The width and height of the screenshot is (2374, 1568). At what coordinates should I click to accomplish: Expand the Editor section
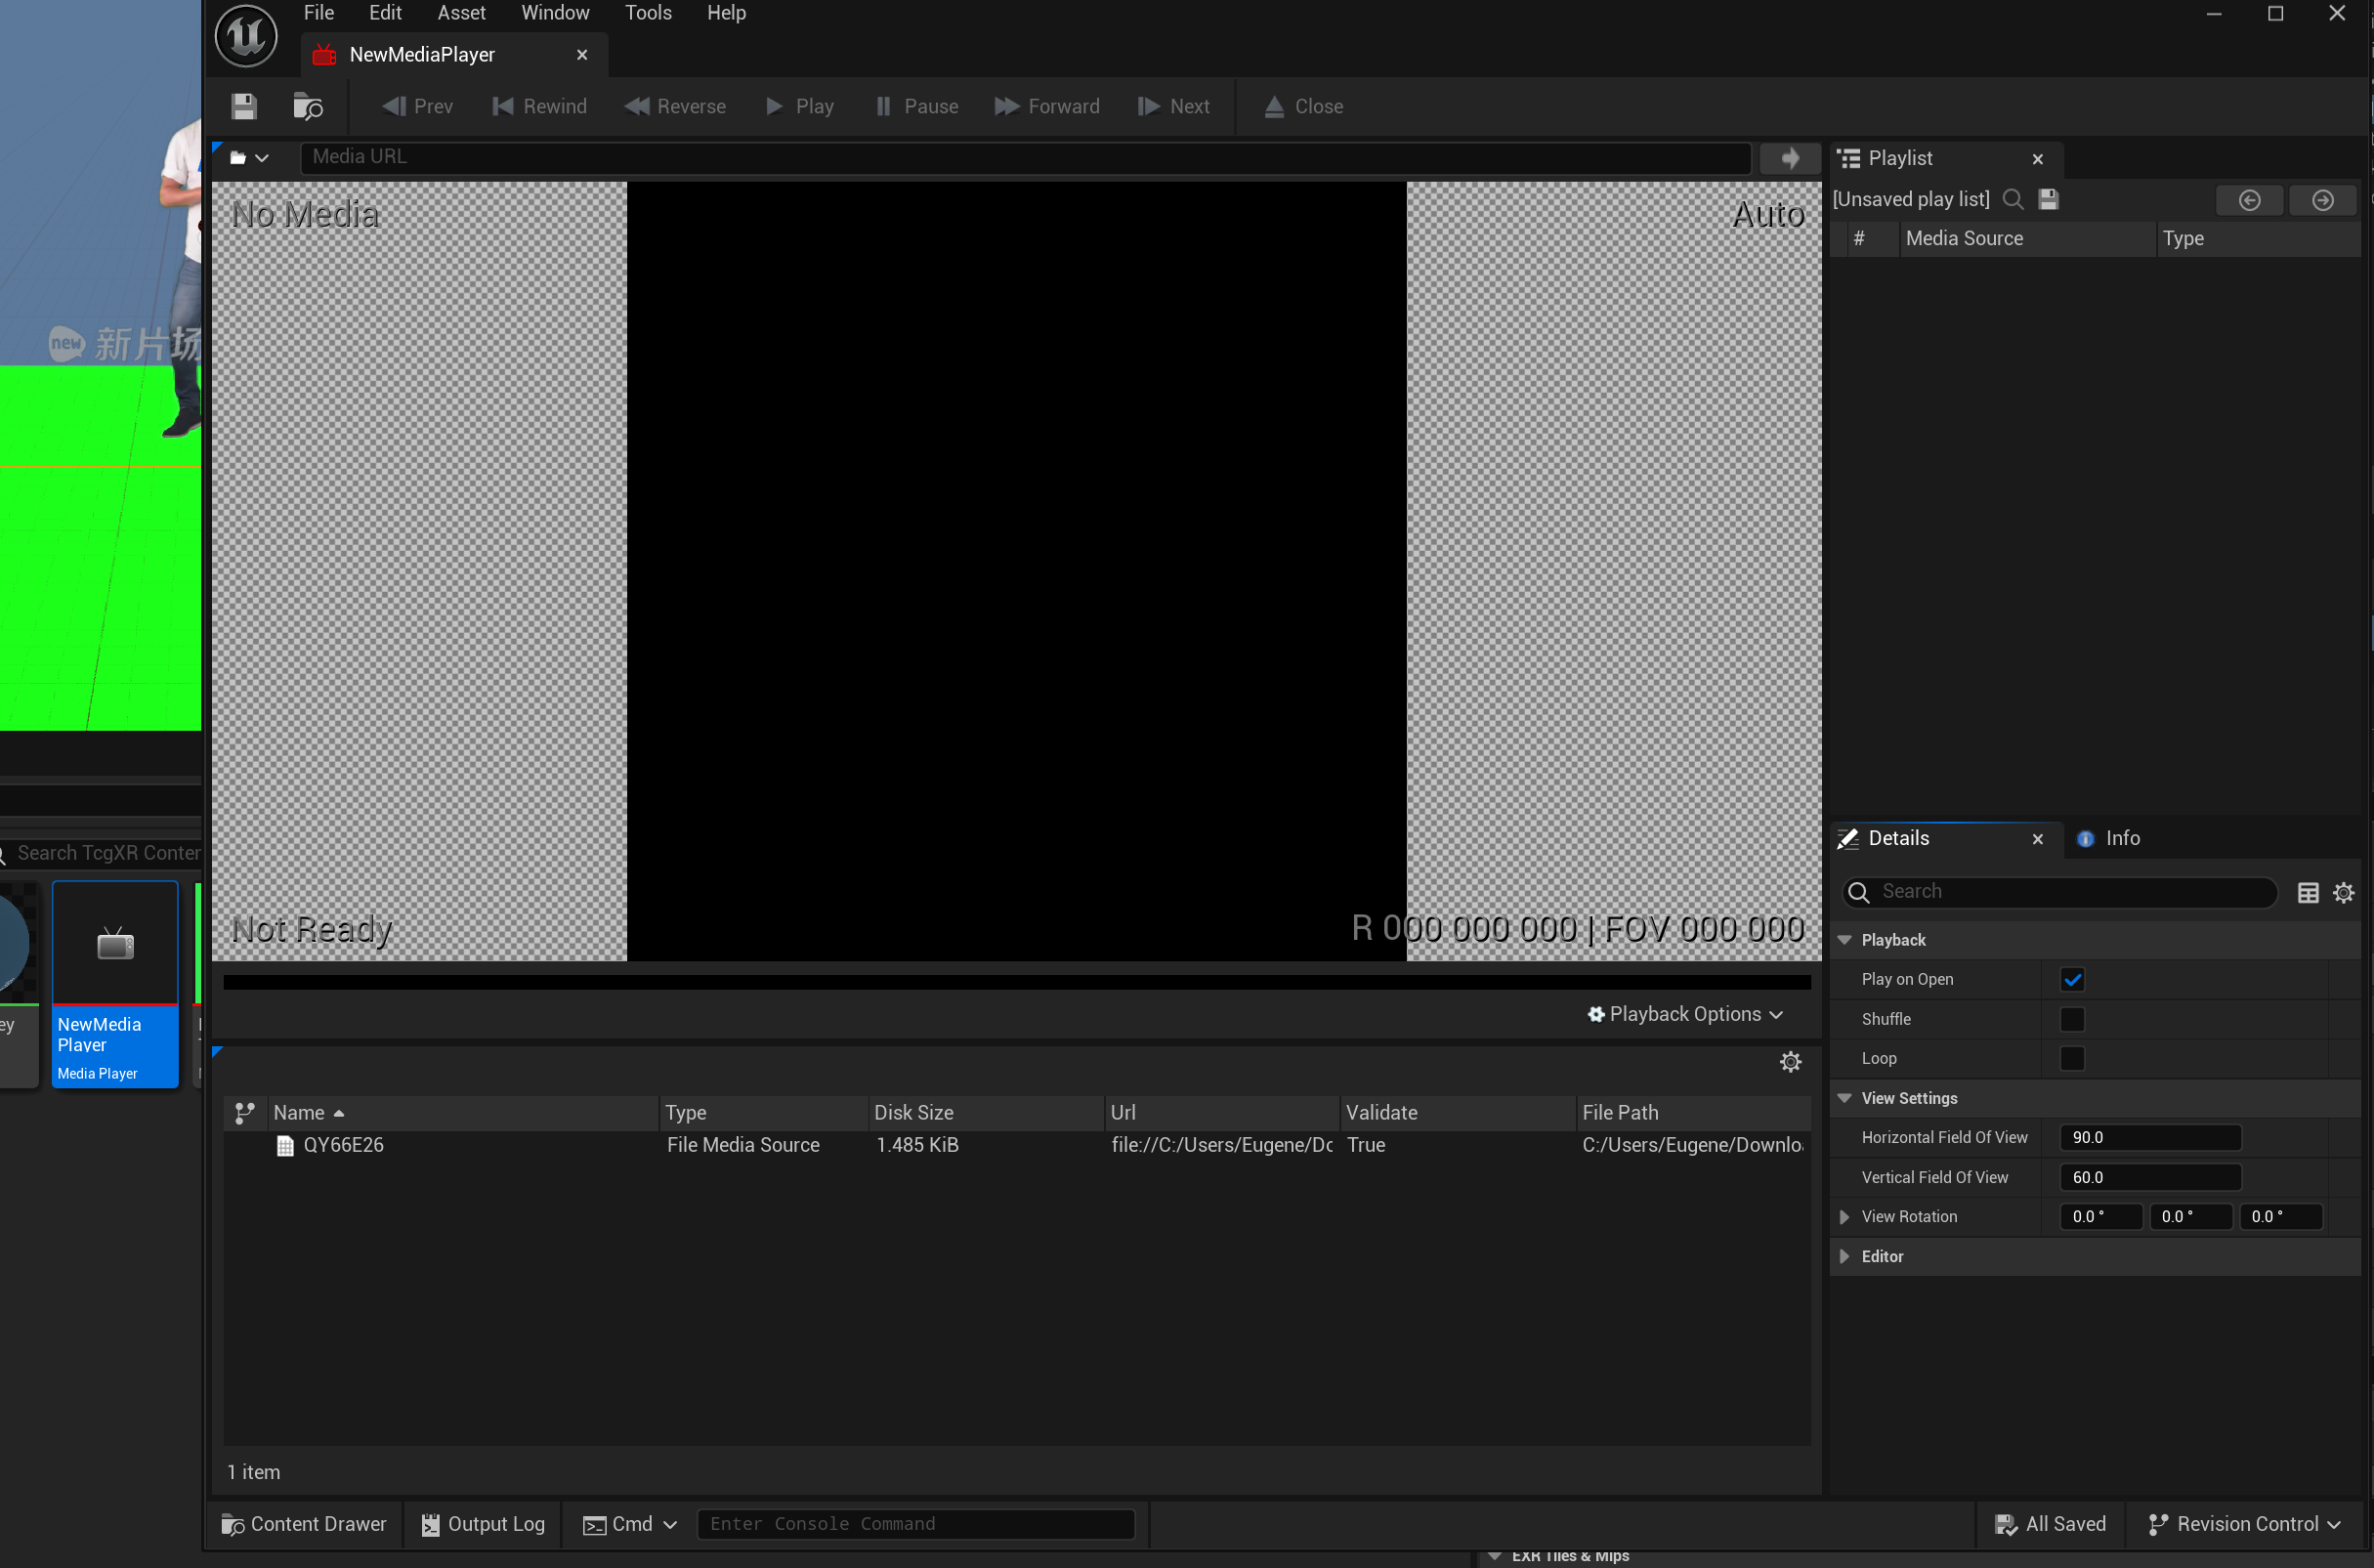click(x=1844, y=1256)
